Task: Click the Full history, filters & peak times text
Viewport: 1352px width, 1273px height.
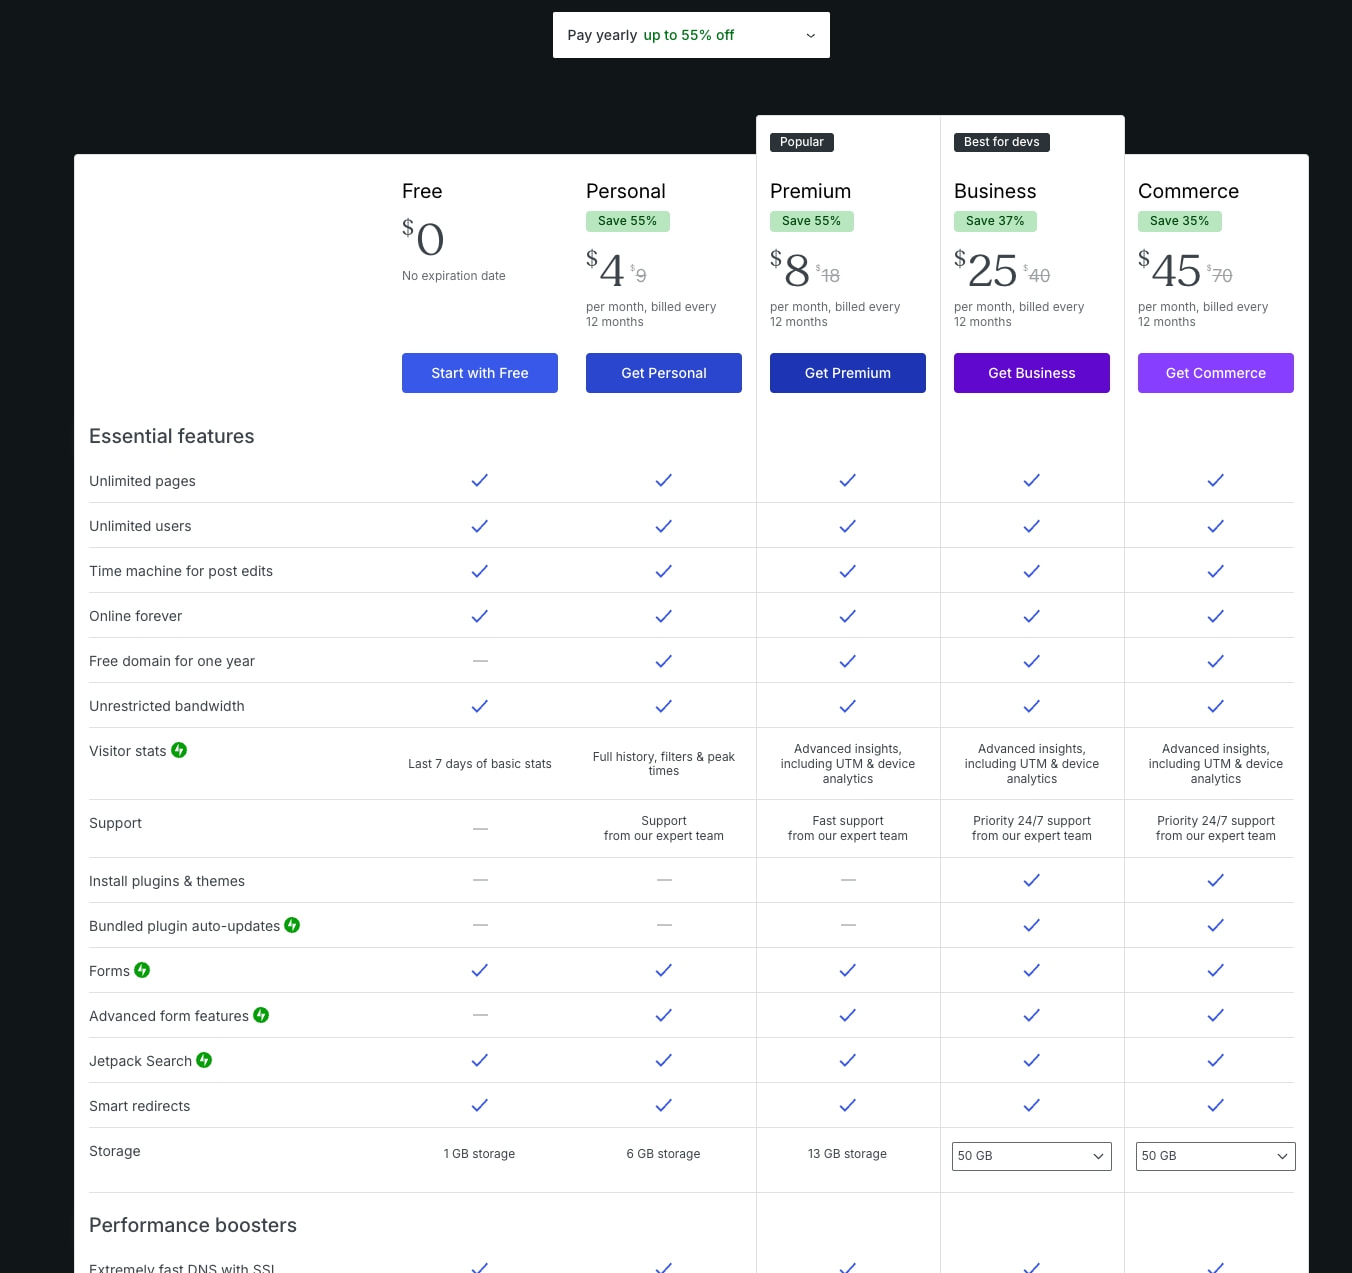Action: (x=664, y=764)
